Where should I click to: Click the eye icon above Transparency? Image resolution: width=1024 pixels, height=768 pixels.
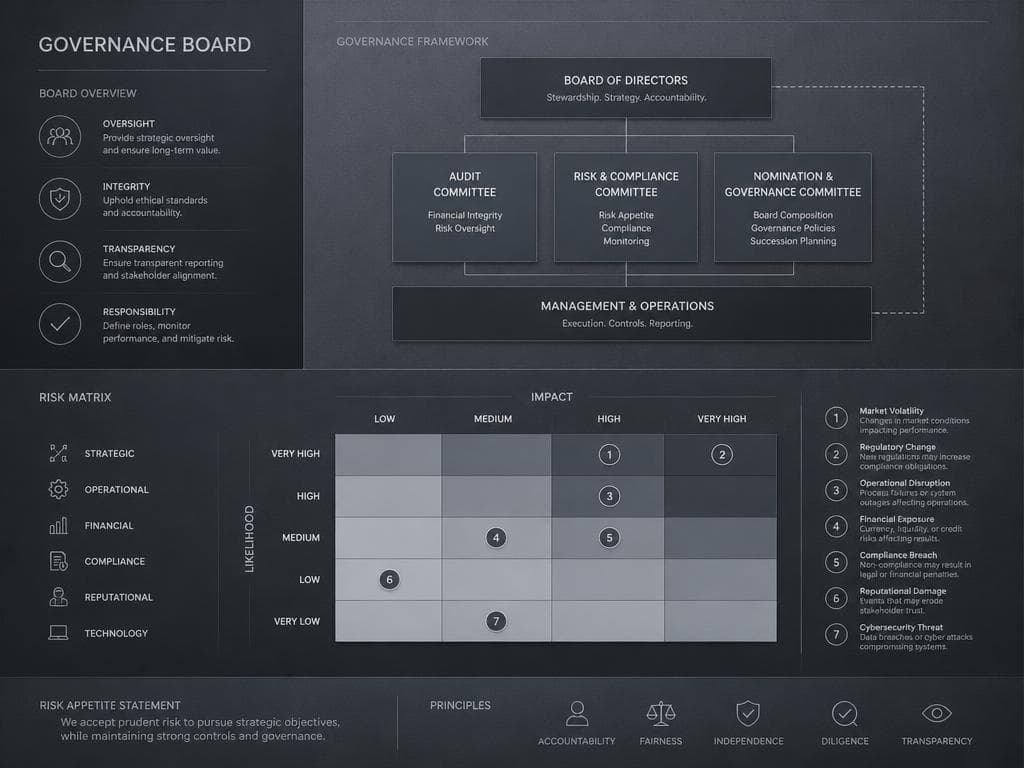(936, 713)
